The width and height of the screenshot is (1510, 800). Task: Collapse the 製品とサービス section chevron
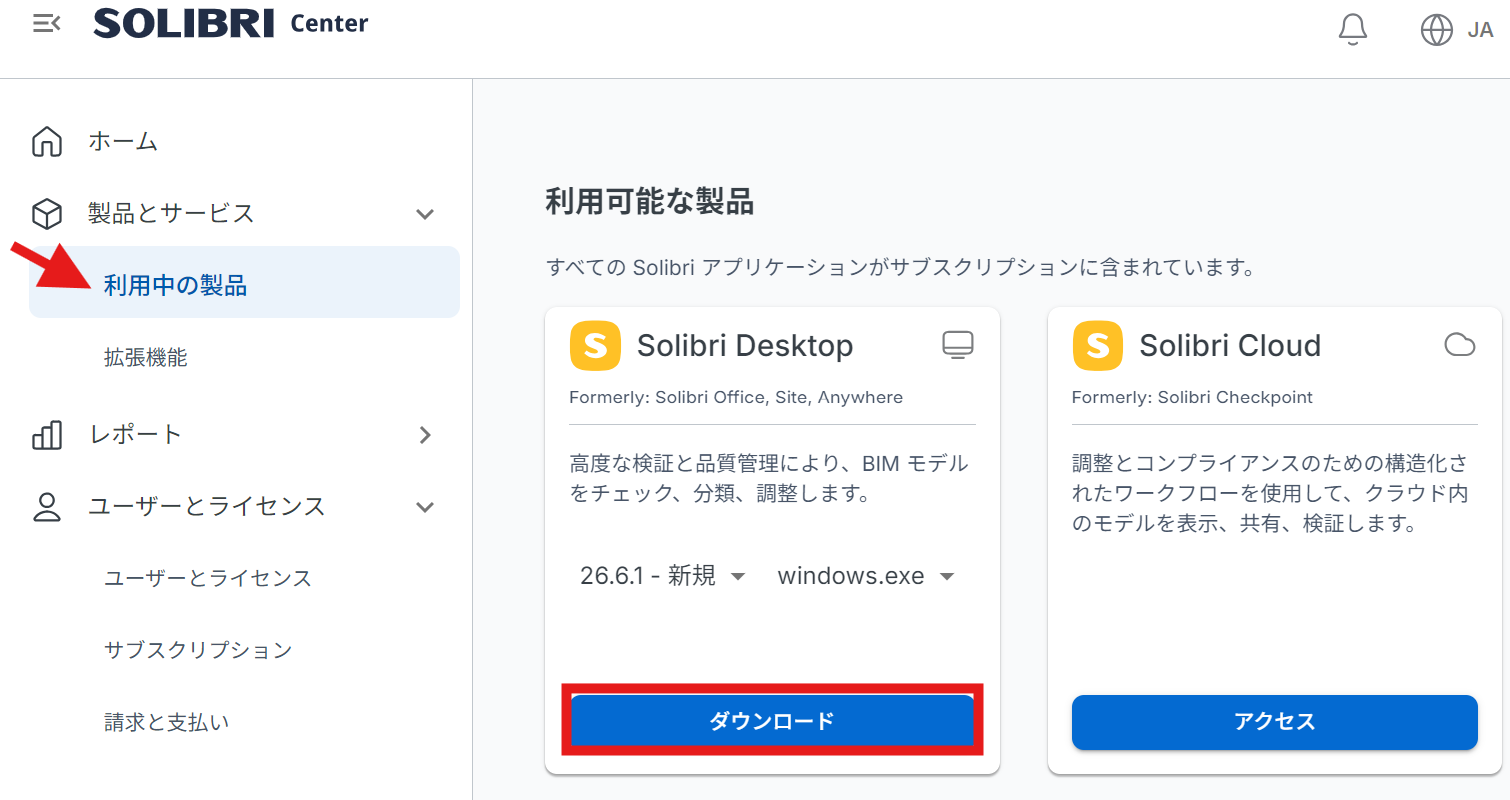point(425,214)
